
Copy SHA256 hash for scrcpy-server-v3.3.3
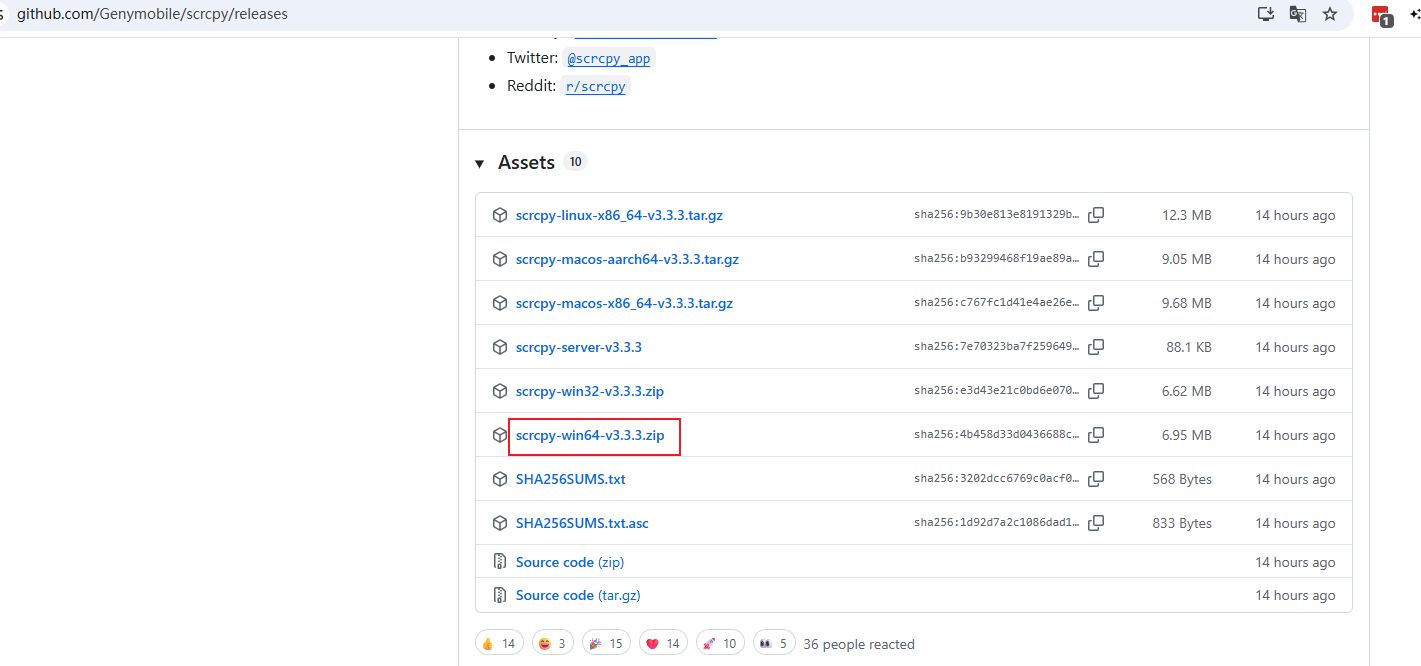1096,347
